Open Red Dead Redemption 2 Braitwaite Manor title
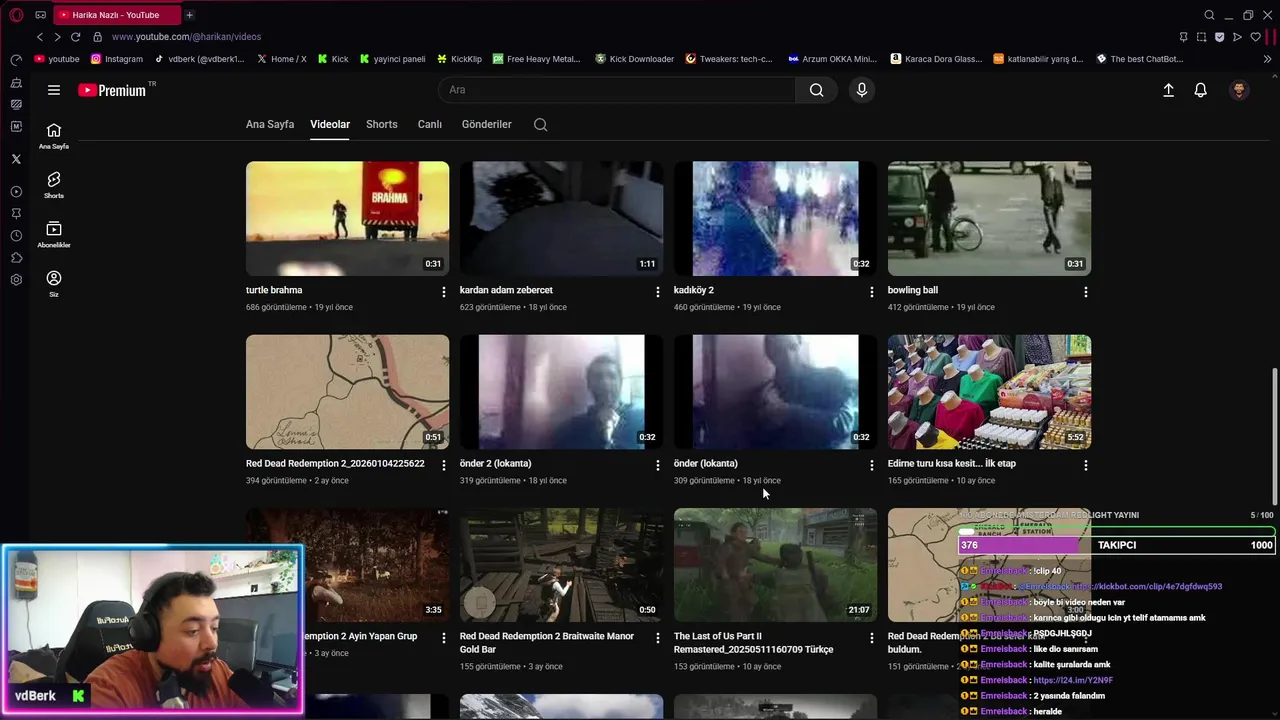Screen dimensions: 1280x720 click(x=547, y=643)
